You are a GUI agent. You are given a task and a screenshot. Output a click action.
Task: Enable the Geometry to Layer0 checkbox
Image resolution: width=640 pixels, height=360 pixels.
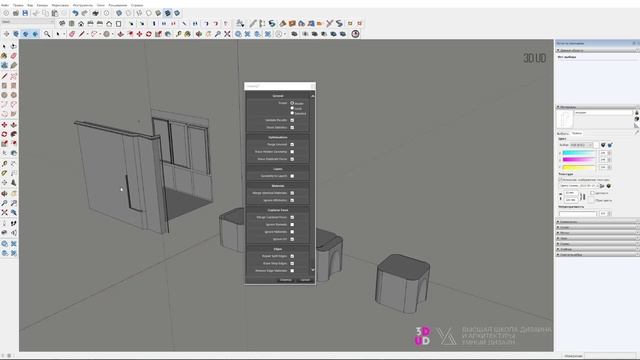pyautogui.click(x=292, y=176)
